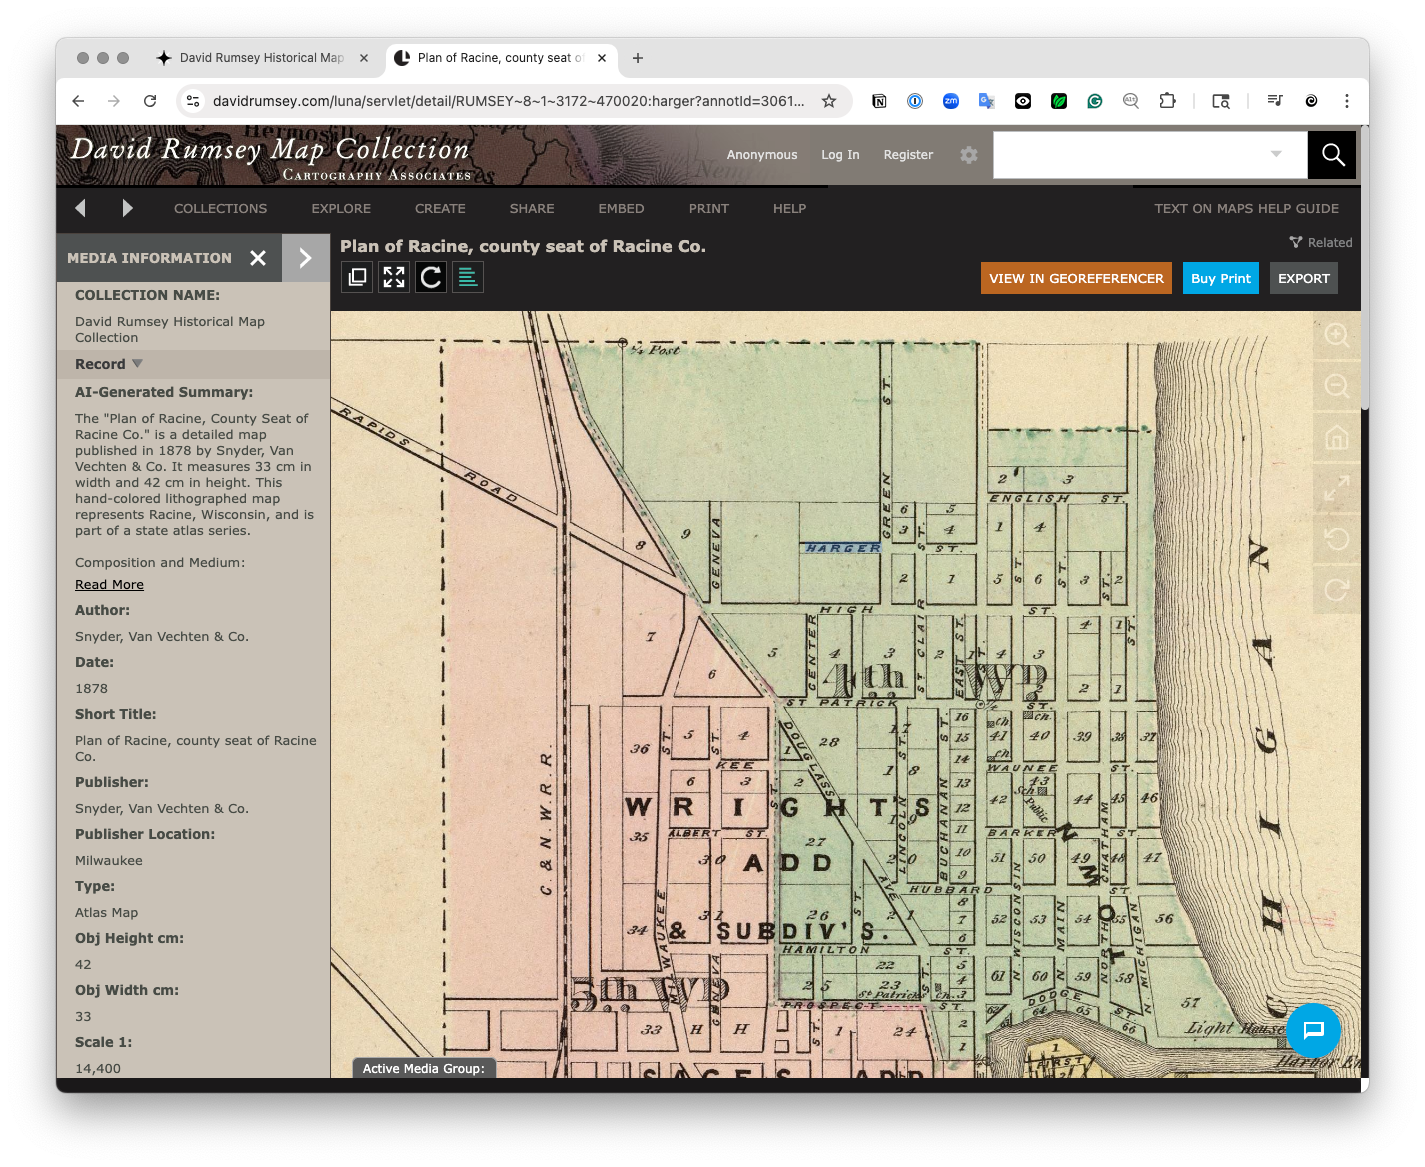Open 1Password extension icon
The height and width of the screenshot is (1167, 1425).
[x=915, y=101]
